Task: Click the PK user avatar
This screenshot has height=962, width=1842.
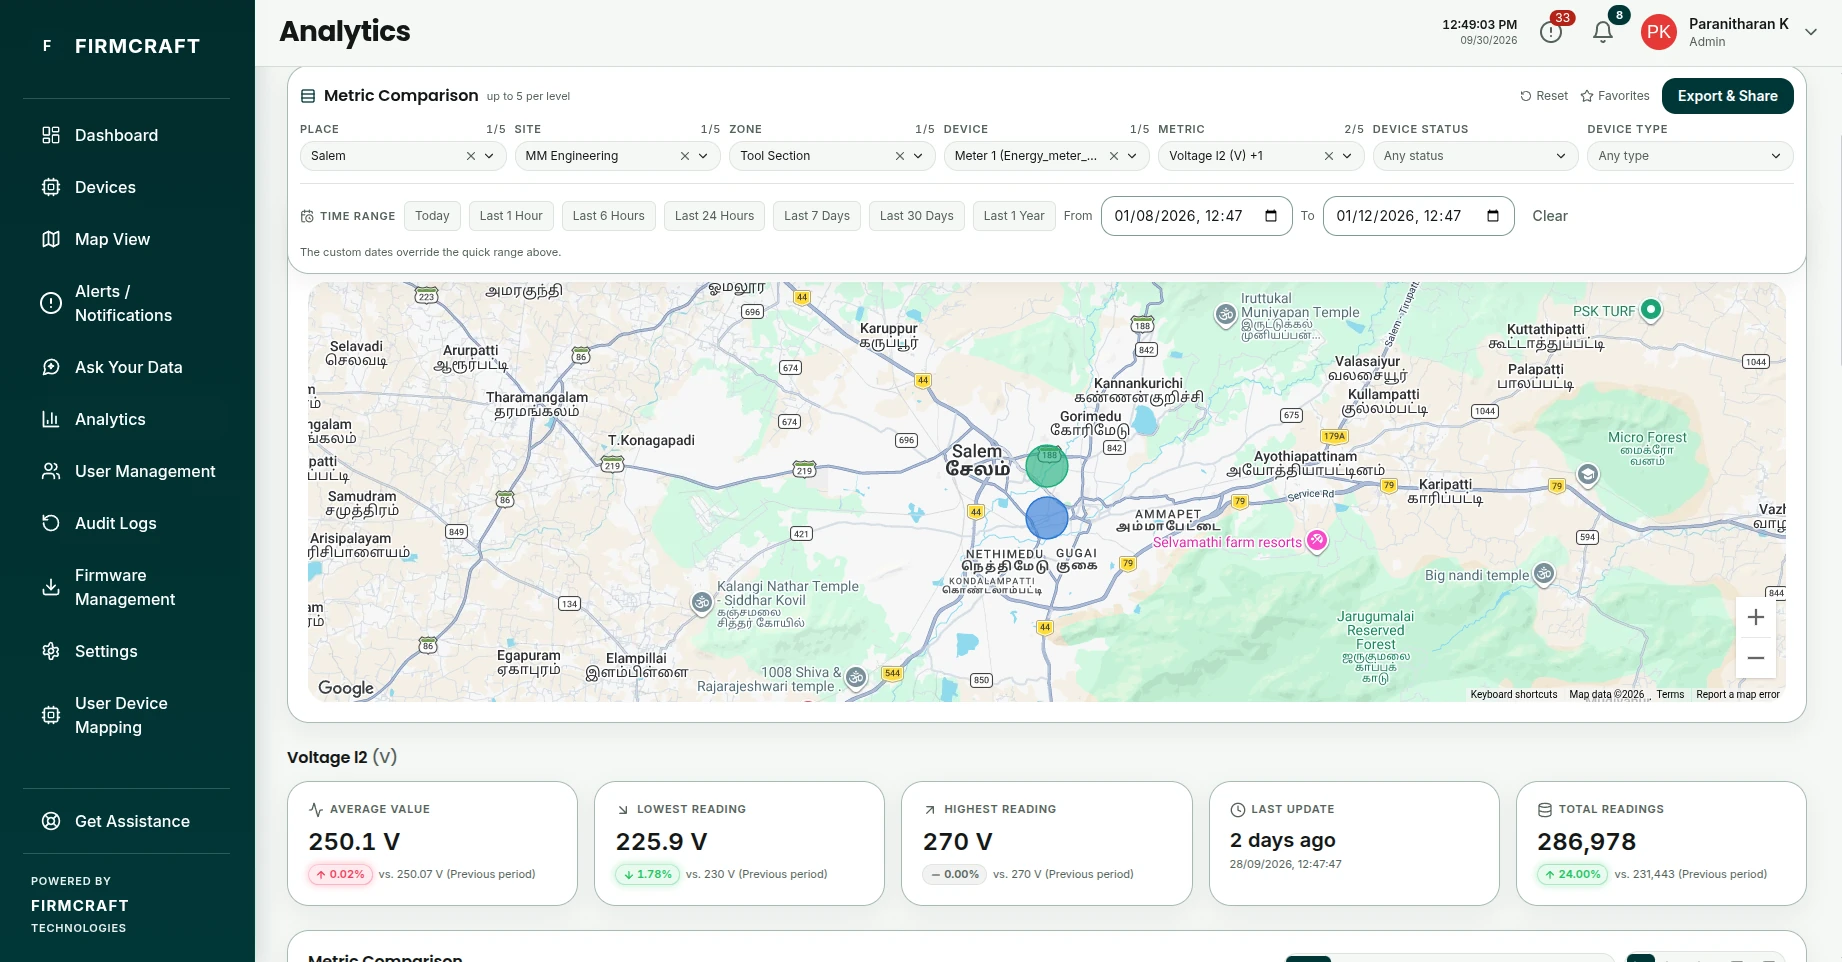Action: coord(1659,32)
